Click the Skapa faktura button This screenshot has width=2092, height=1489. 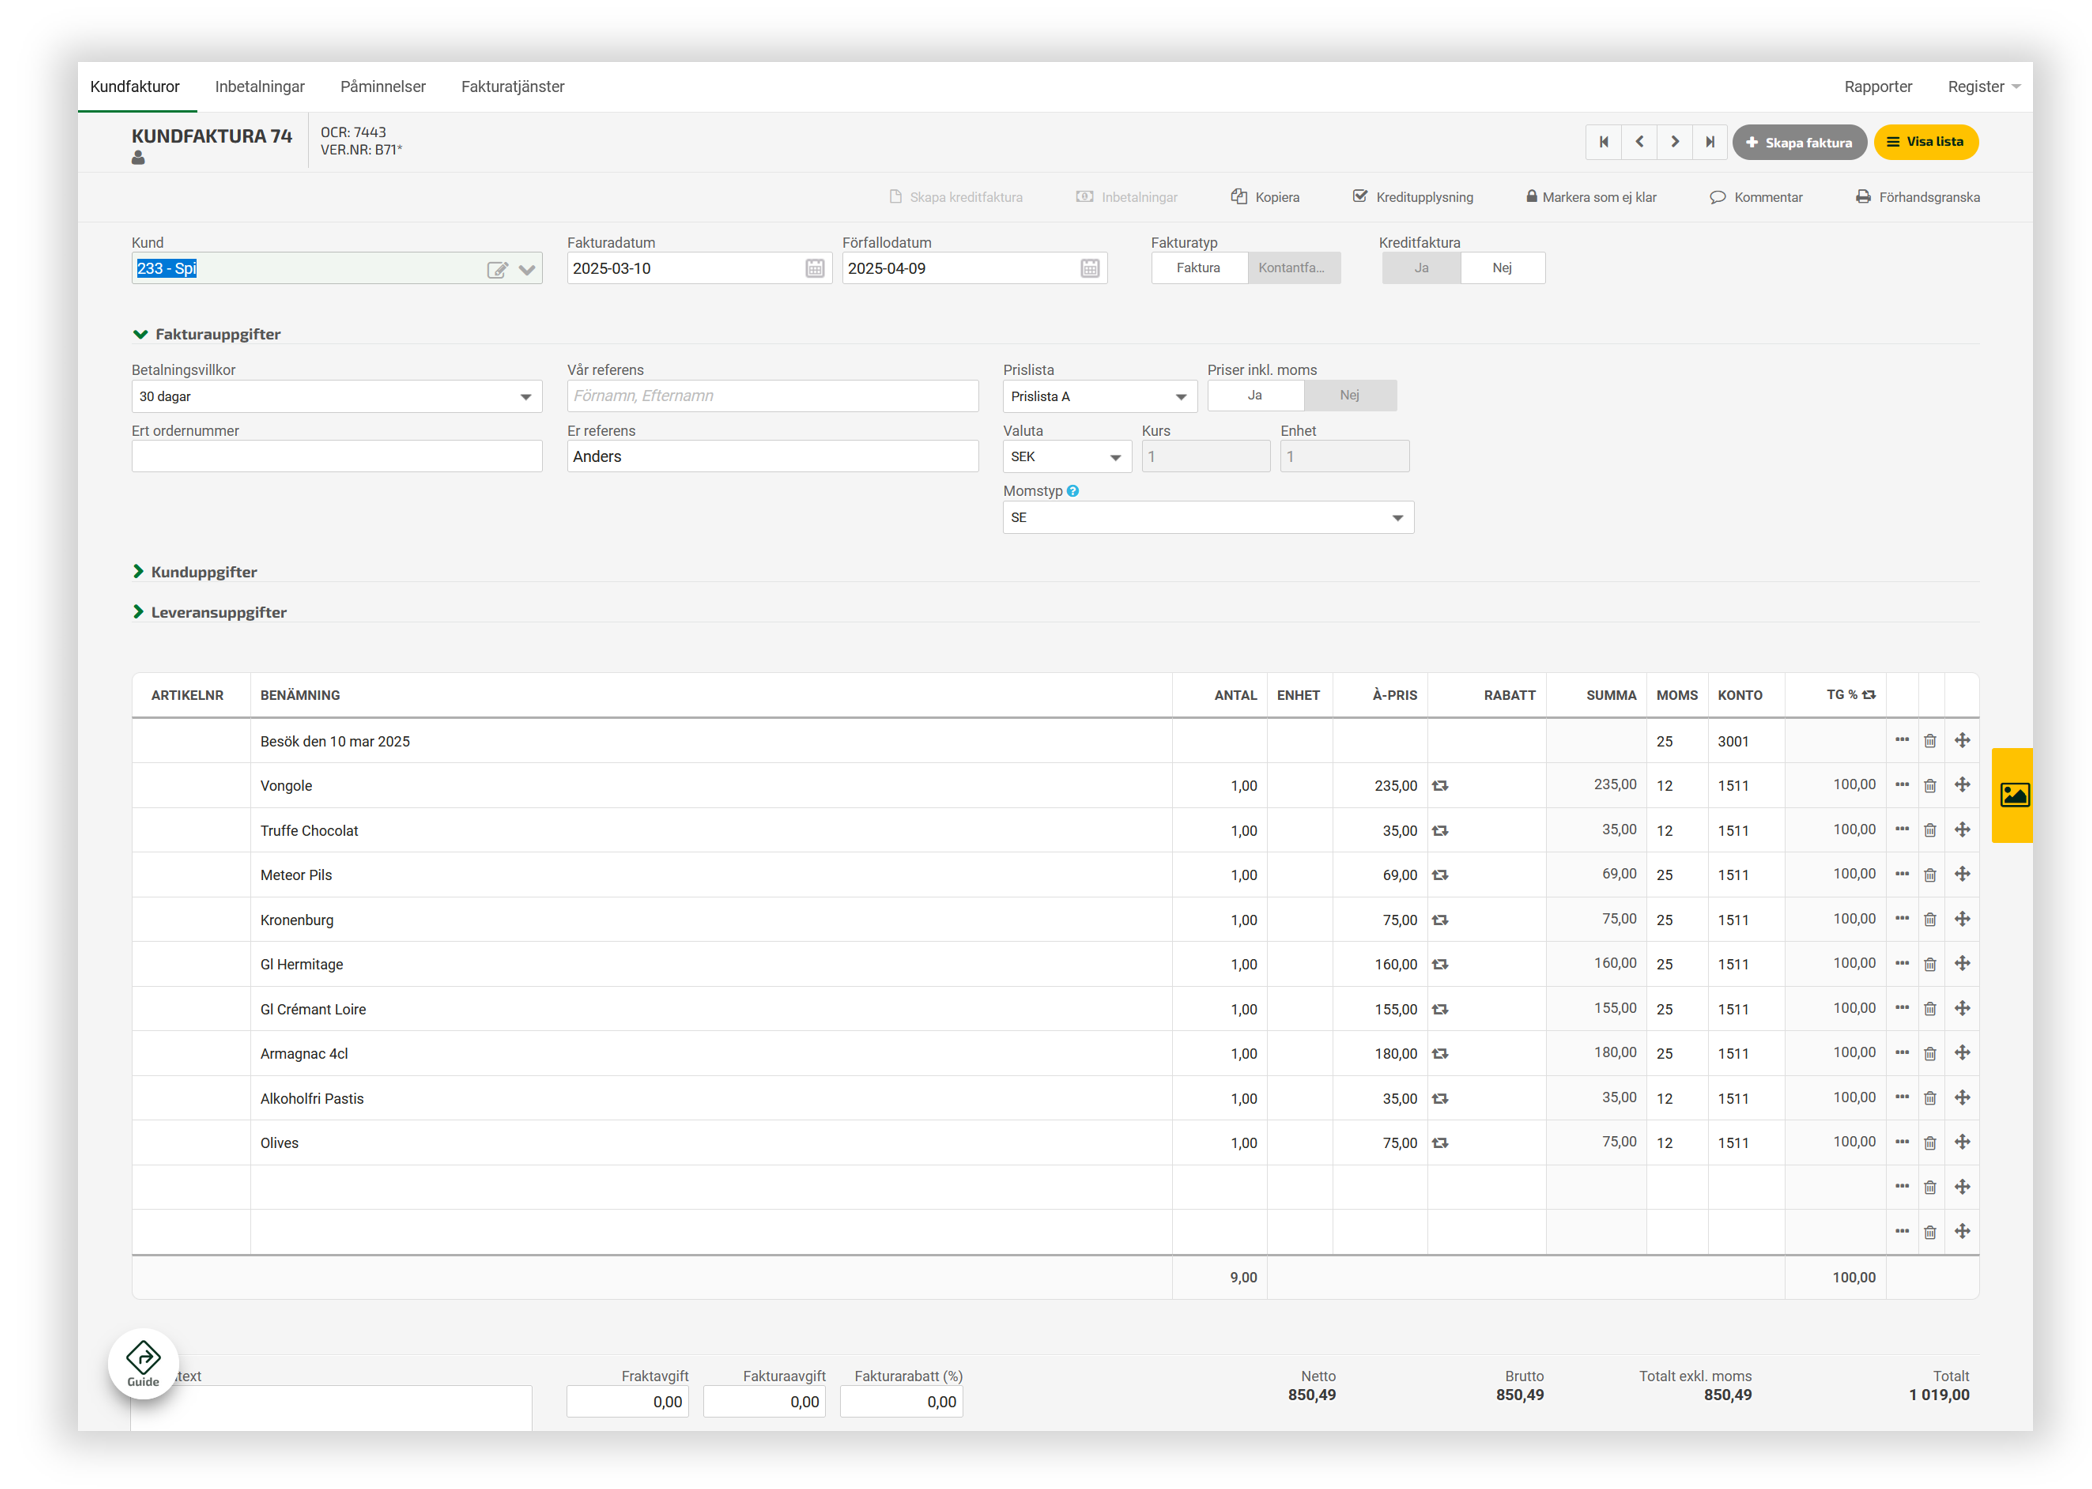tap(1798, 142)
